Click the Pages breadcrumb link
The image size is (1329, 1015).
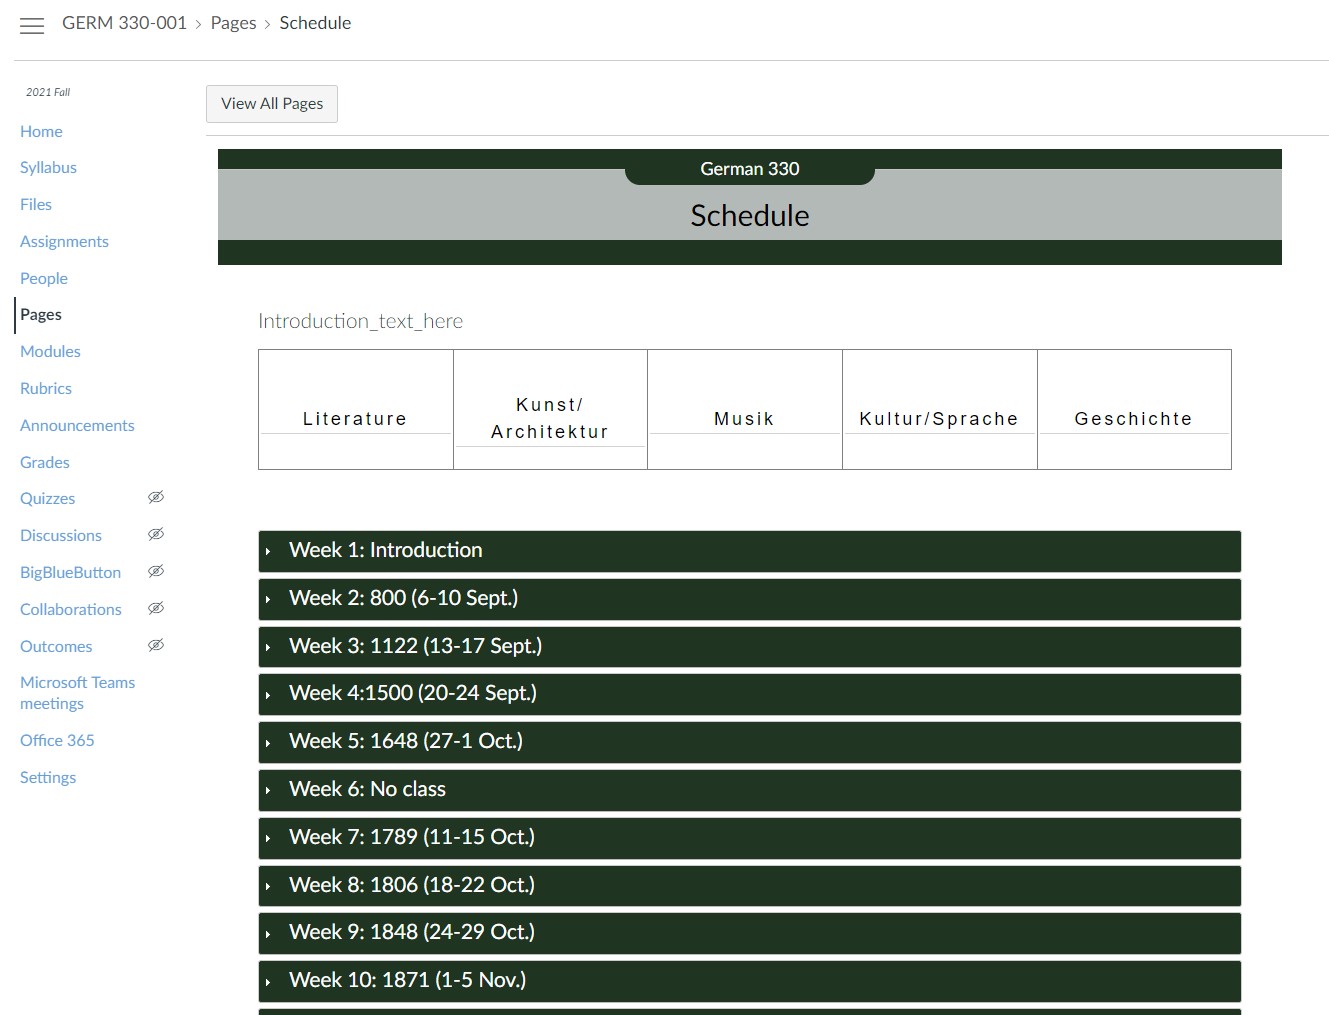click(x=233, y=23)
